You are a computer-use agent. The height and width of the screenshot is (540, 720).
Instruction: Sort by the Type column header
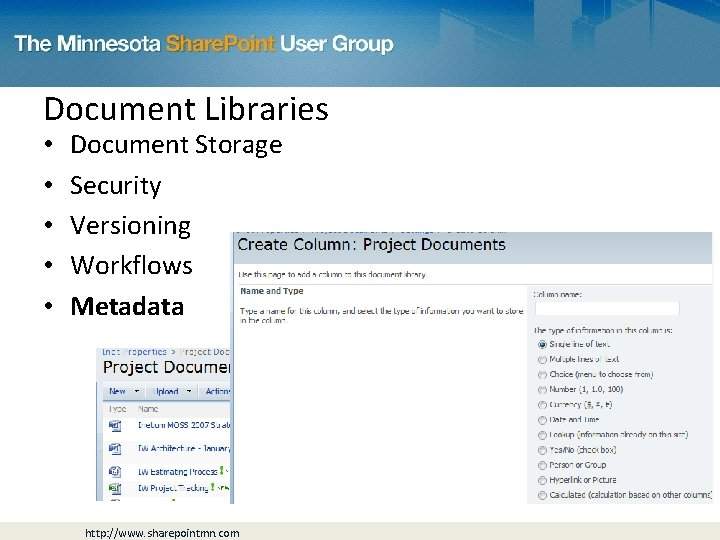pyautogui.click(x=117, y=409)
